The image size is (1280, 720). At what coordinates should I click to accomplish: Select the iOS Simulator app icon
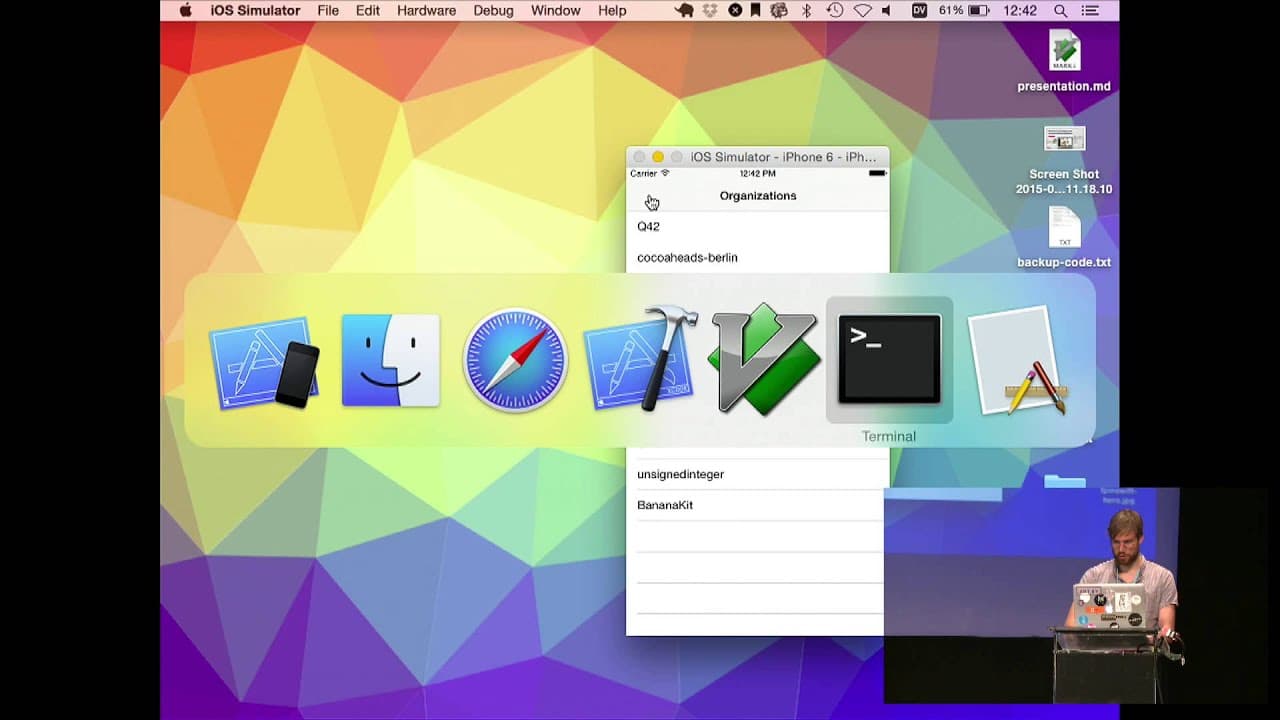(x=265, y=362)
